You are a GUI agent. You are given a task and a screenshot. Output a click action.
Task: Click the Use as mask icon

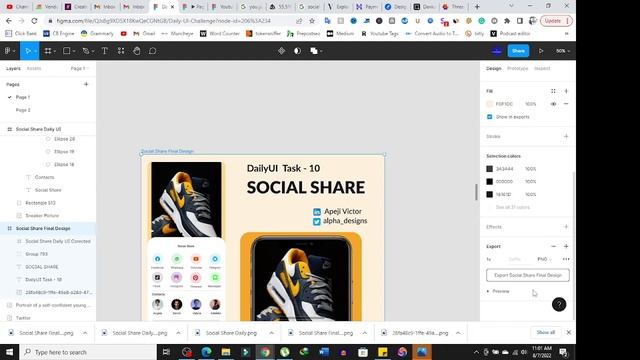point(297,51)
